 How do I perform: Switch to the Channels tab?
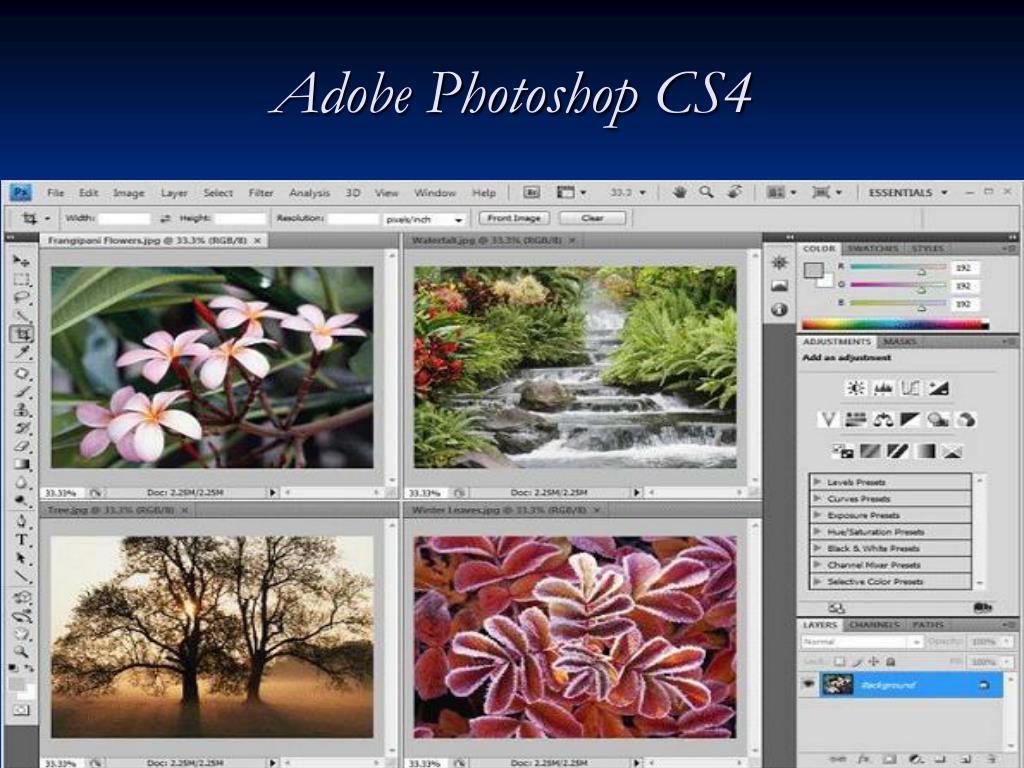874,625
